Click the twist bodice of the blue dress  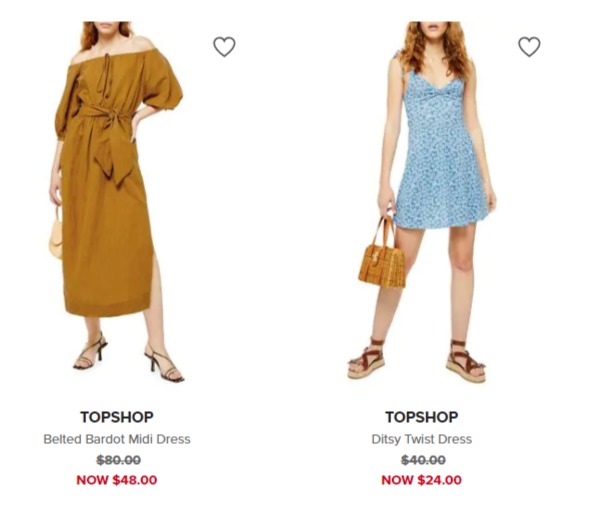pyautogui.click(x=436, y=93)
